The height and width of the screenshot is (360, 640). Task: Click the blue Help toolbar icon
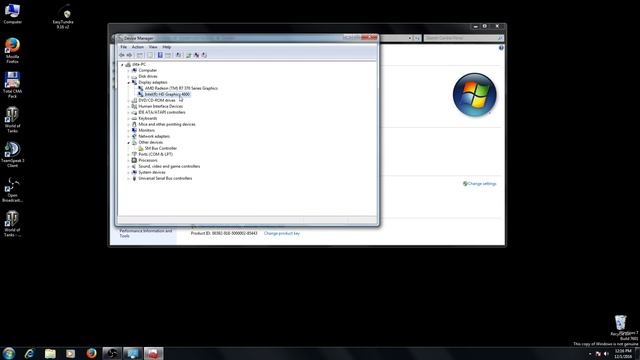(160, 55)
